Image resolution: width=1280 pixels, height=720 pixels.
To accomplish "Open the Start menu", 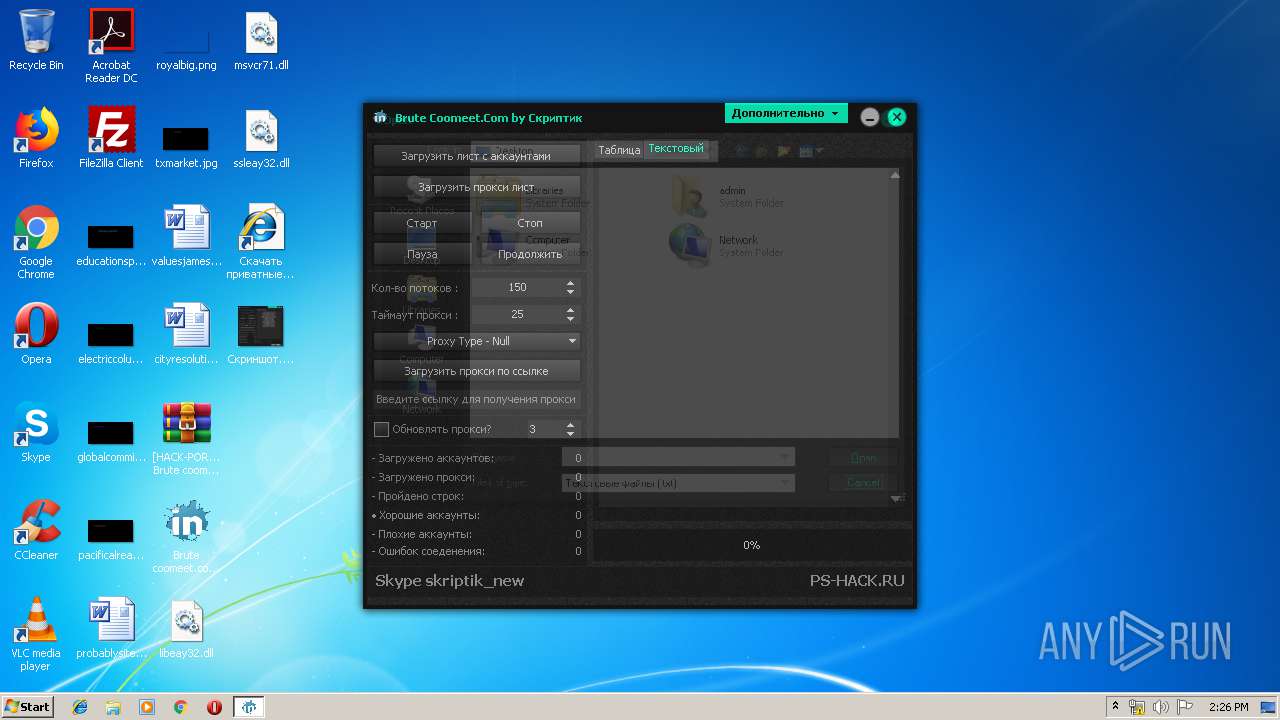I will [28, 707].
